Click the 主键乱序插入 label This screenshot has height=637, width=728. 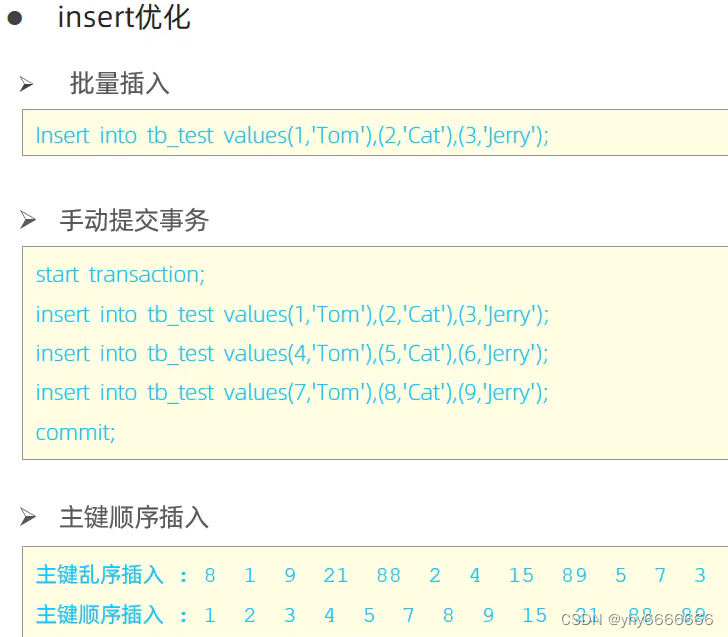click(100, 575)
